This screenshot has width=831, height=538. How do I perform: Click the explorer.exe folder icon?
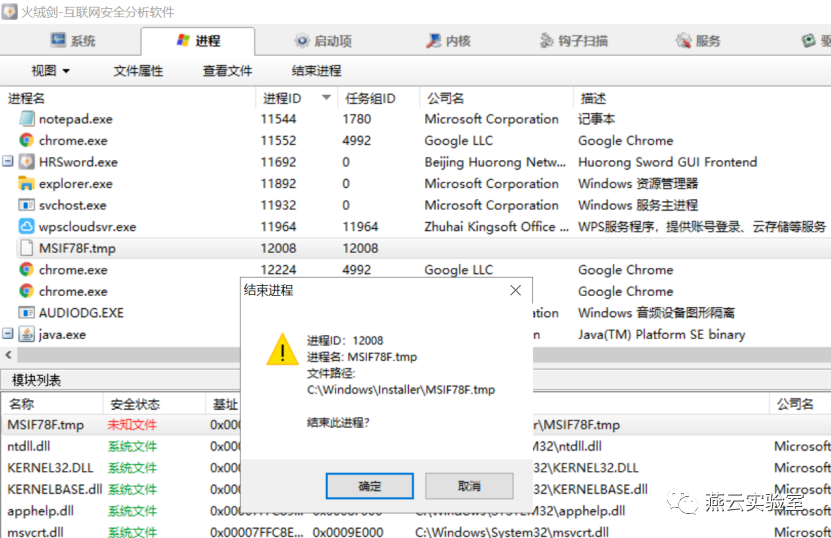click(x=26, y=183)
